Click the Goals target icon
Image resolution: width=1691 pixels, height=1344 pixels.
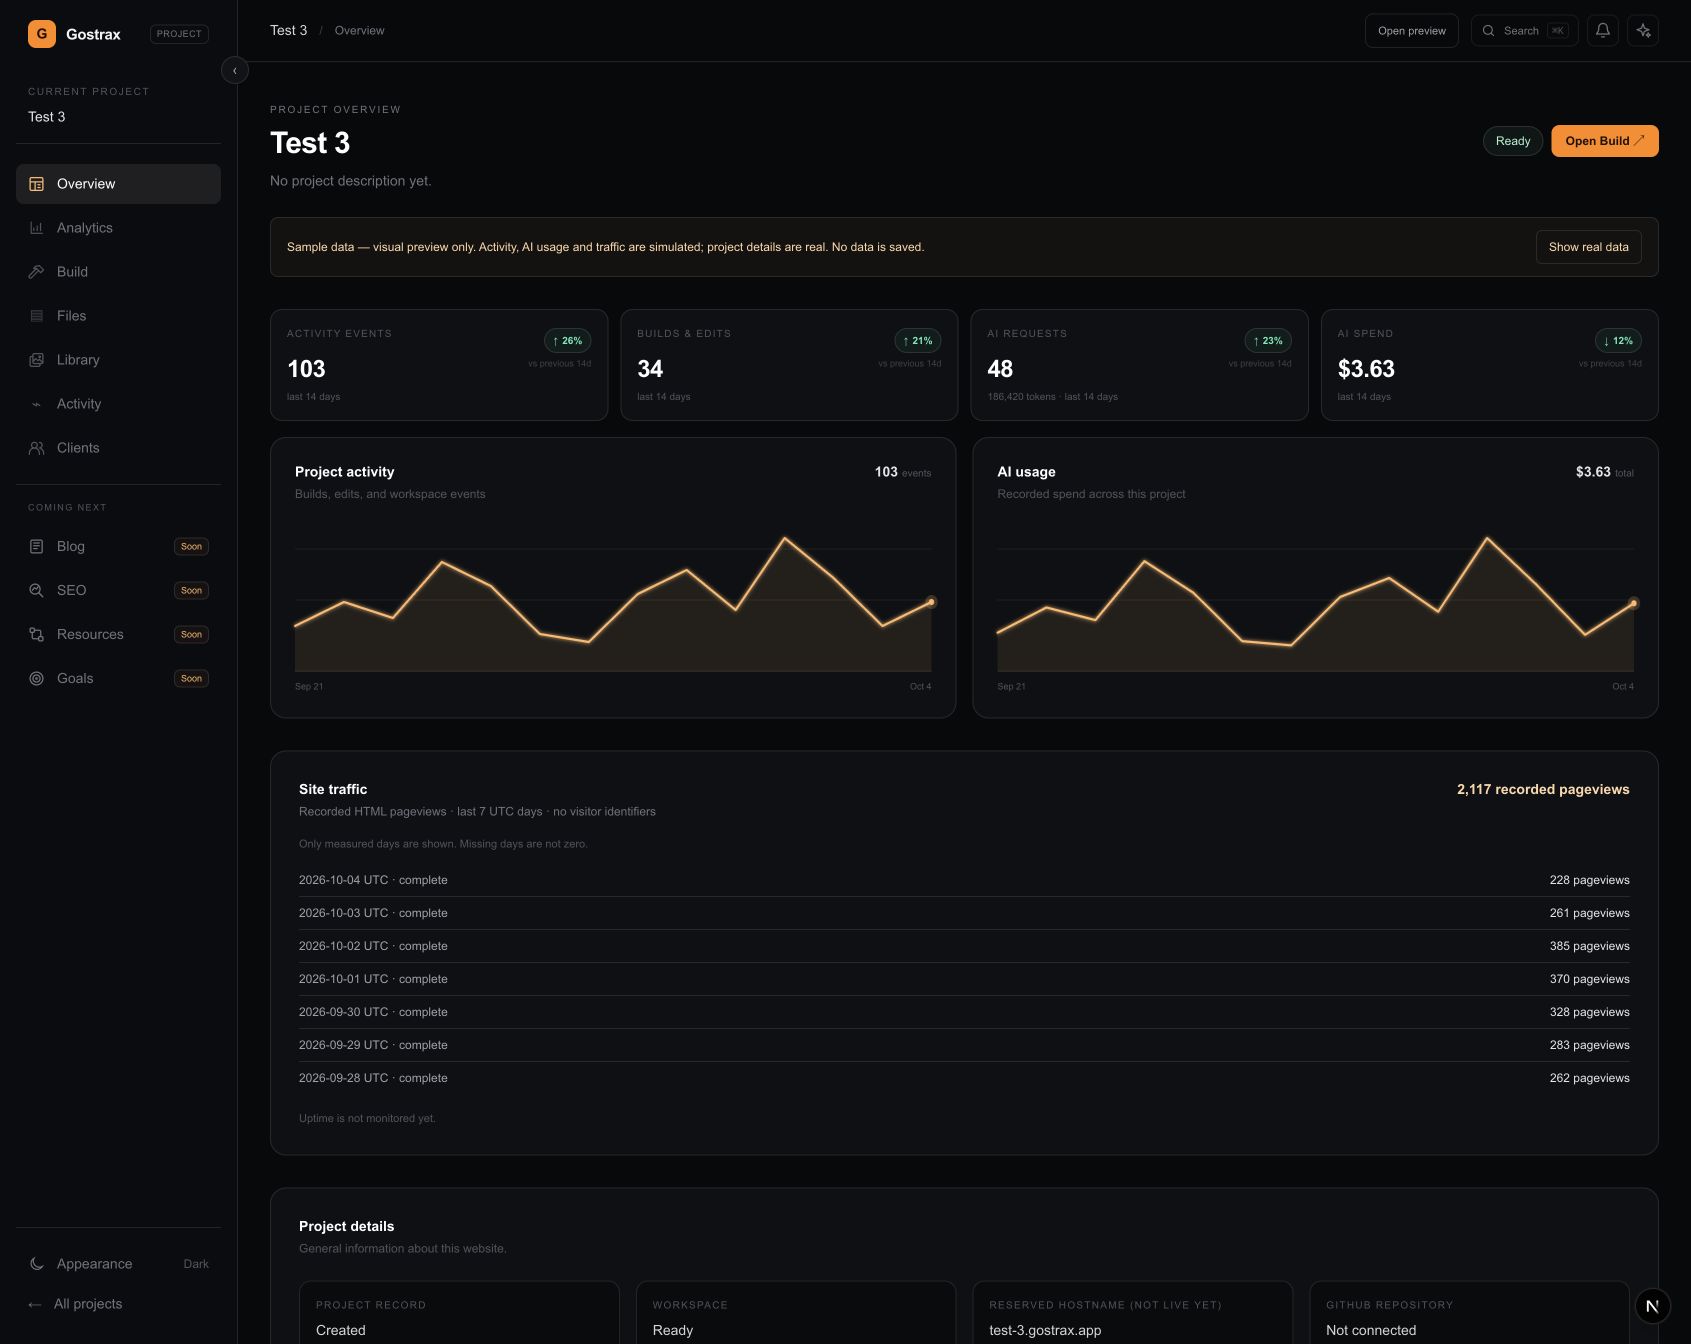coord(36,678)
